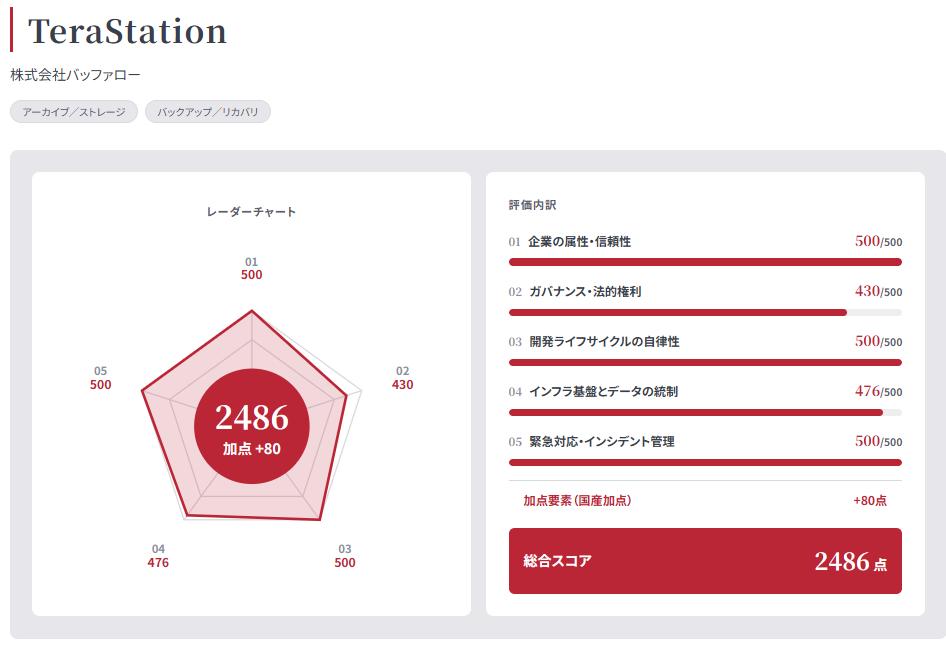Image resolution: width=946 pixels, height=648 pixels.
Task: Click the 評価内訳 section heading
Action: click(532, 205)
